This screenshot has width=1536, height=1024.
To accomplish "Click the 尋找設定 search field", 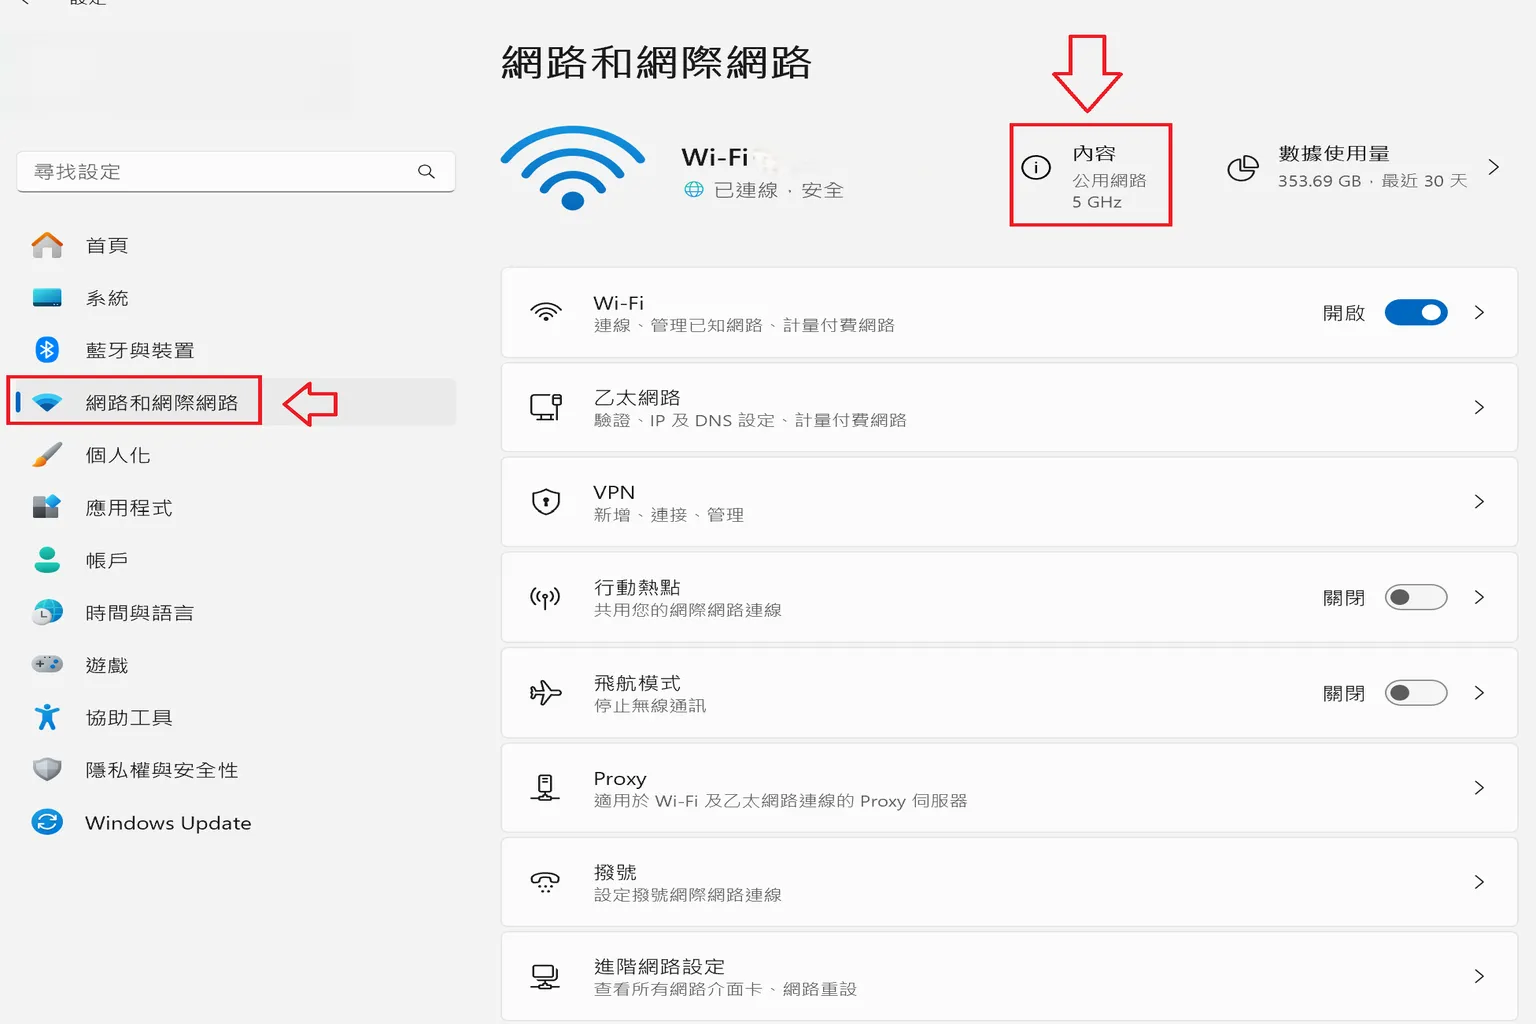I will pyautogui.click(x=236, y=172).
